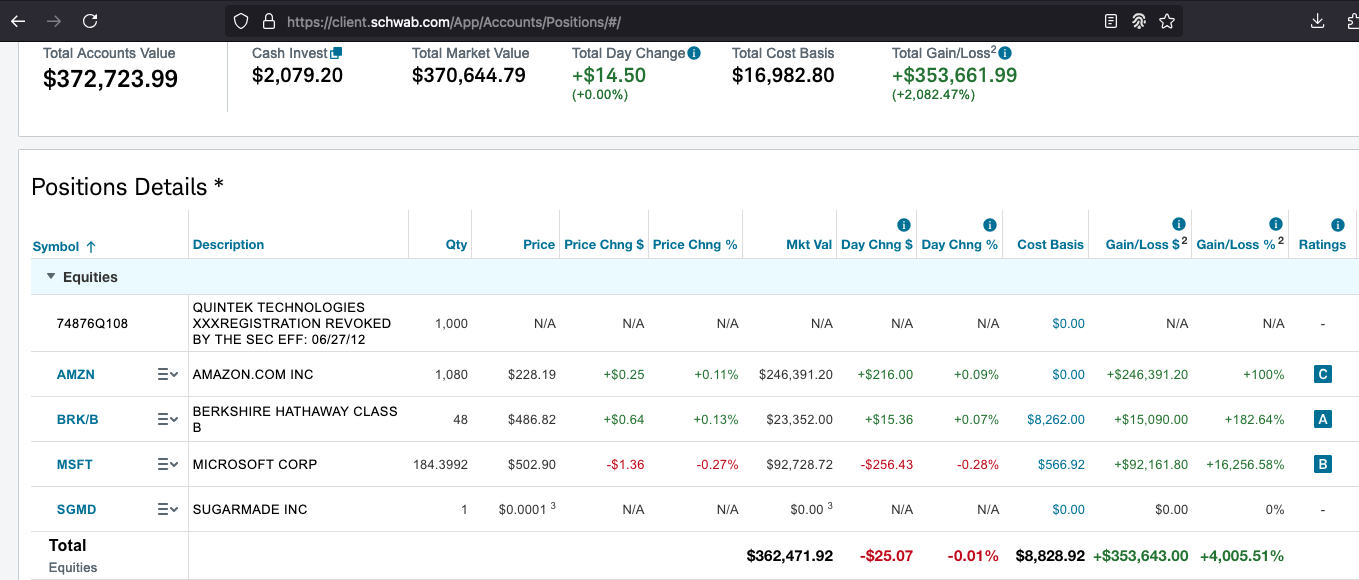Open reader view icon in address bar

[1111, 21]
